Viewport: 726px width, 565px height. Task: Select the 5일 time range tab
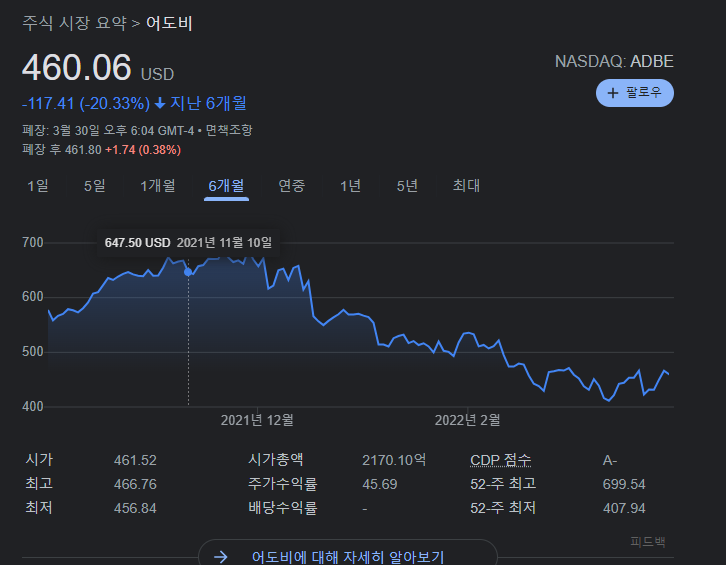(95, 186)
